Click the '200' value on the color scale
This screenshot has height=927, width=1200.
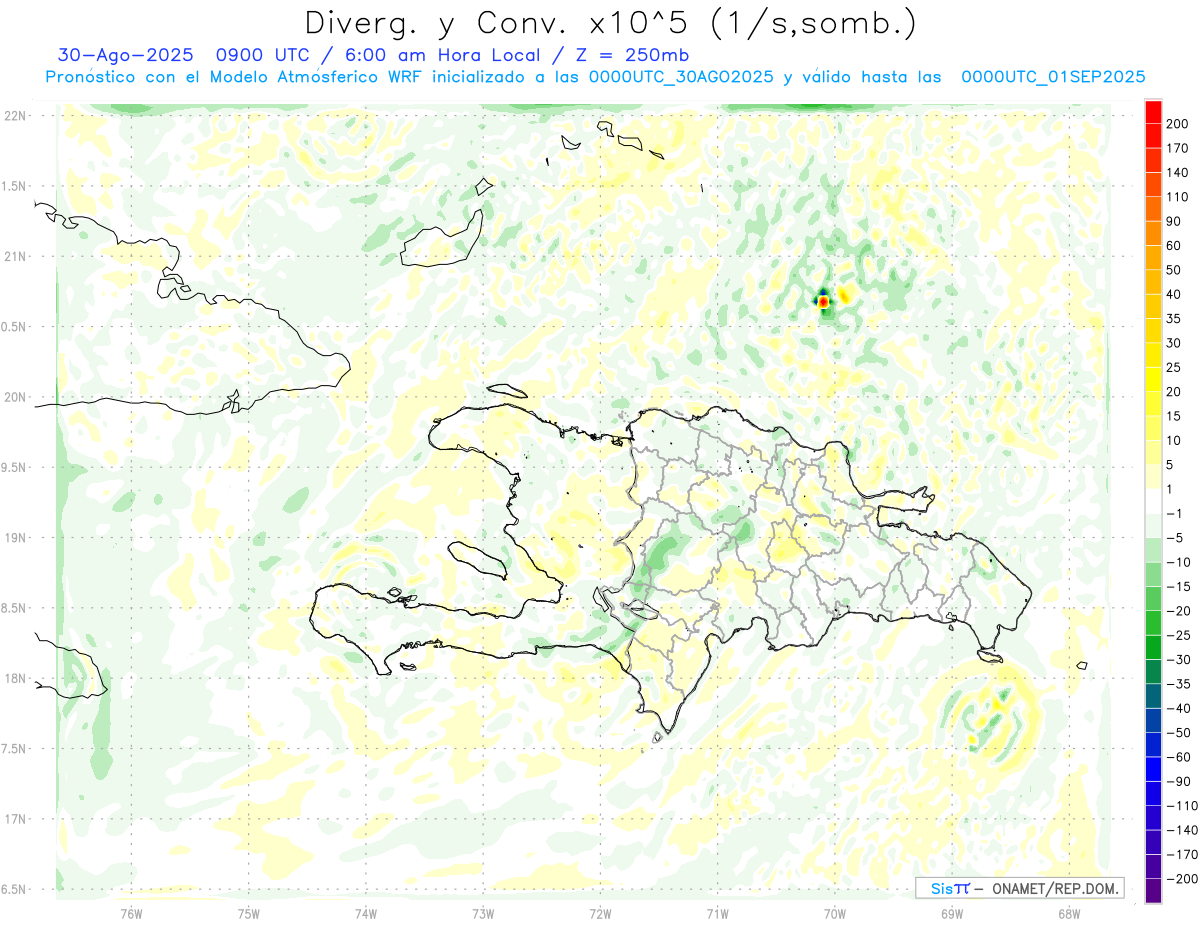(x=1178, y=123)
